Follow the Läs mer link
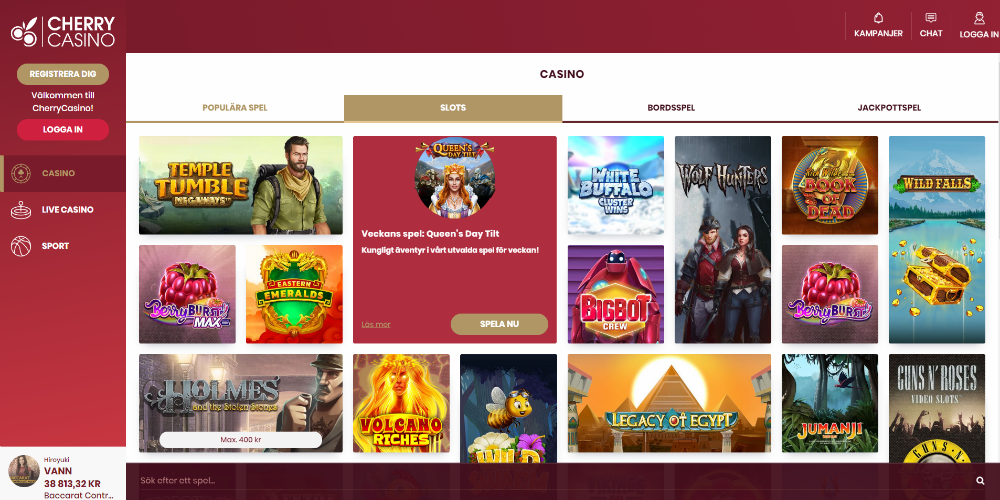 376,325
